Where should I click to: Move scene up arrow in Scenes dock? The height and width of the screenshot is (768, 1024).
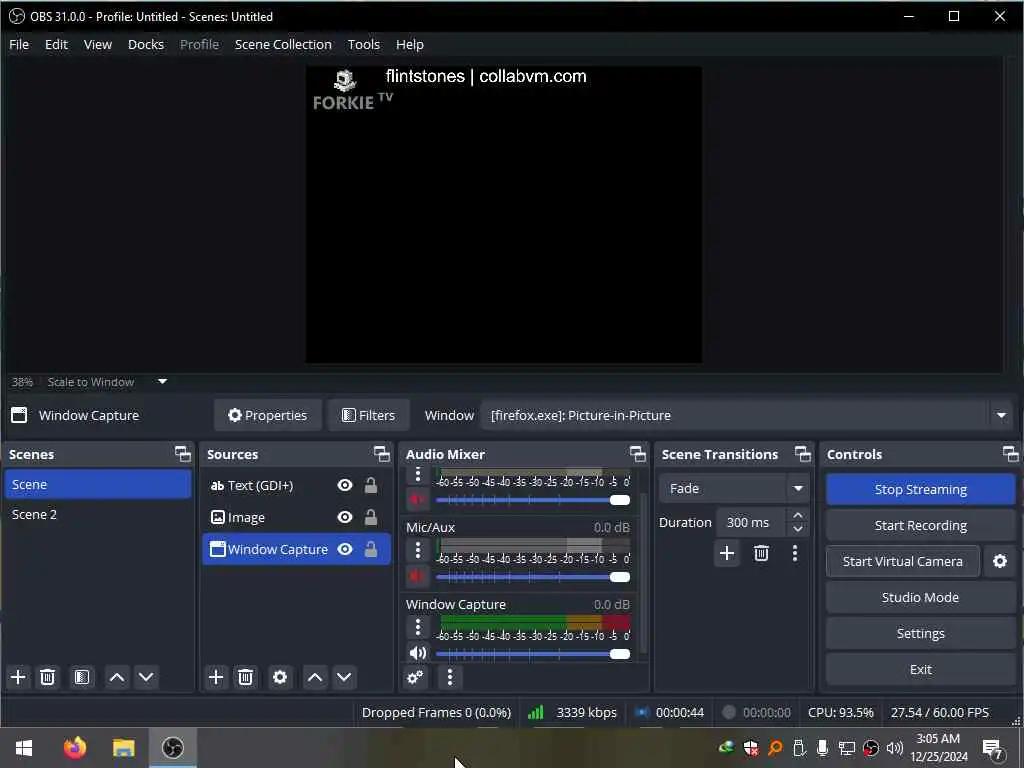tap(117, 677)
